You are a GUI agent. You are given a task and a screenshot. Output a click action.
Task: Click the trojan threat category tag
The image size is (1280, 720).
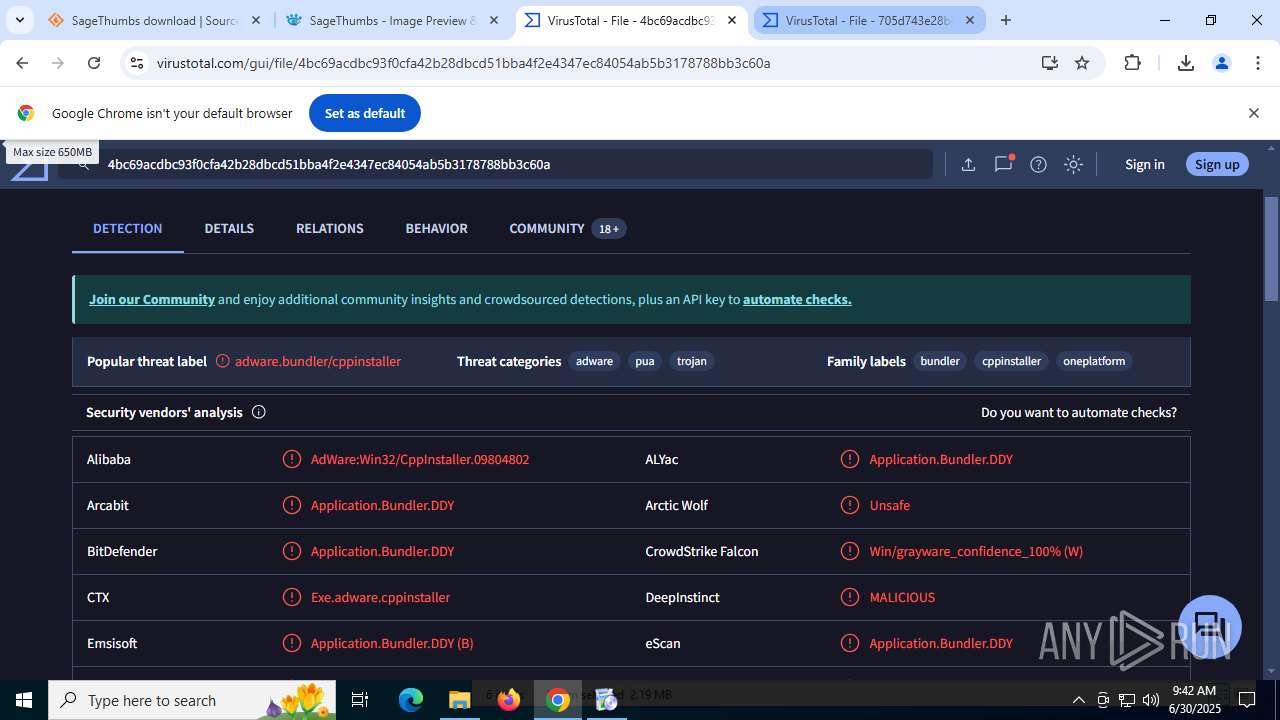[692, 361]
